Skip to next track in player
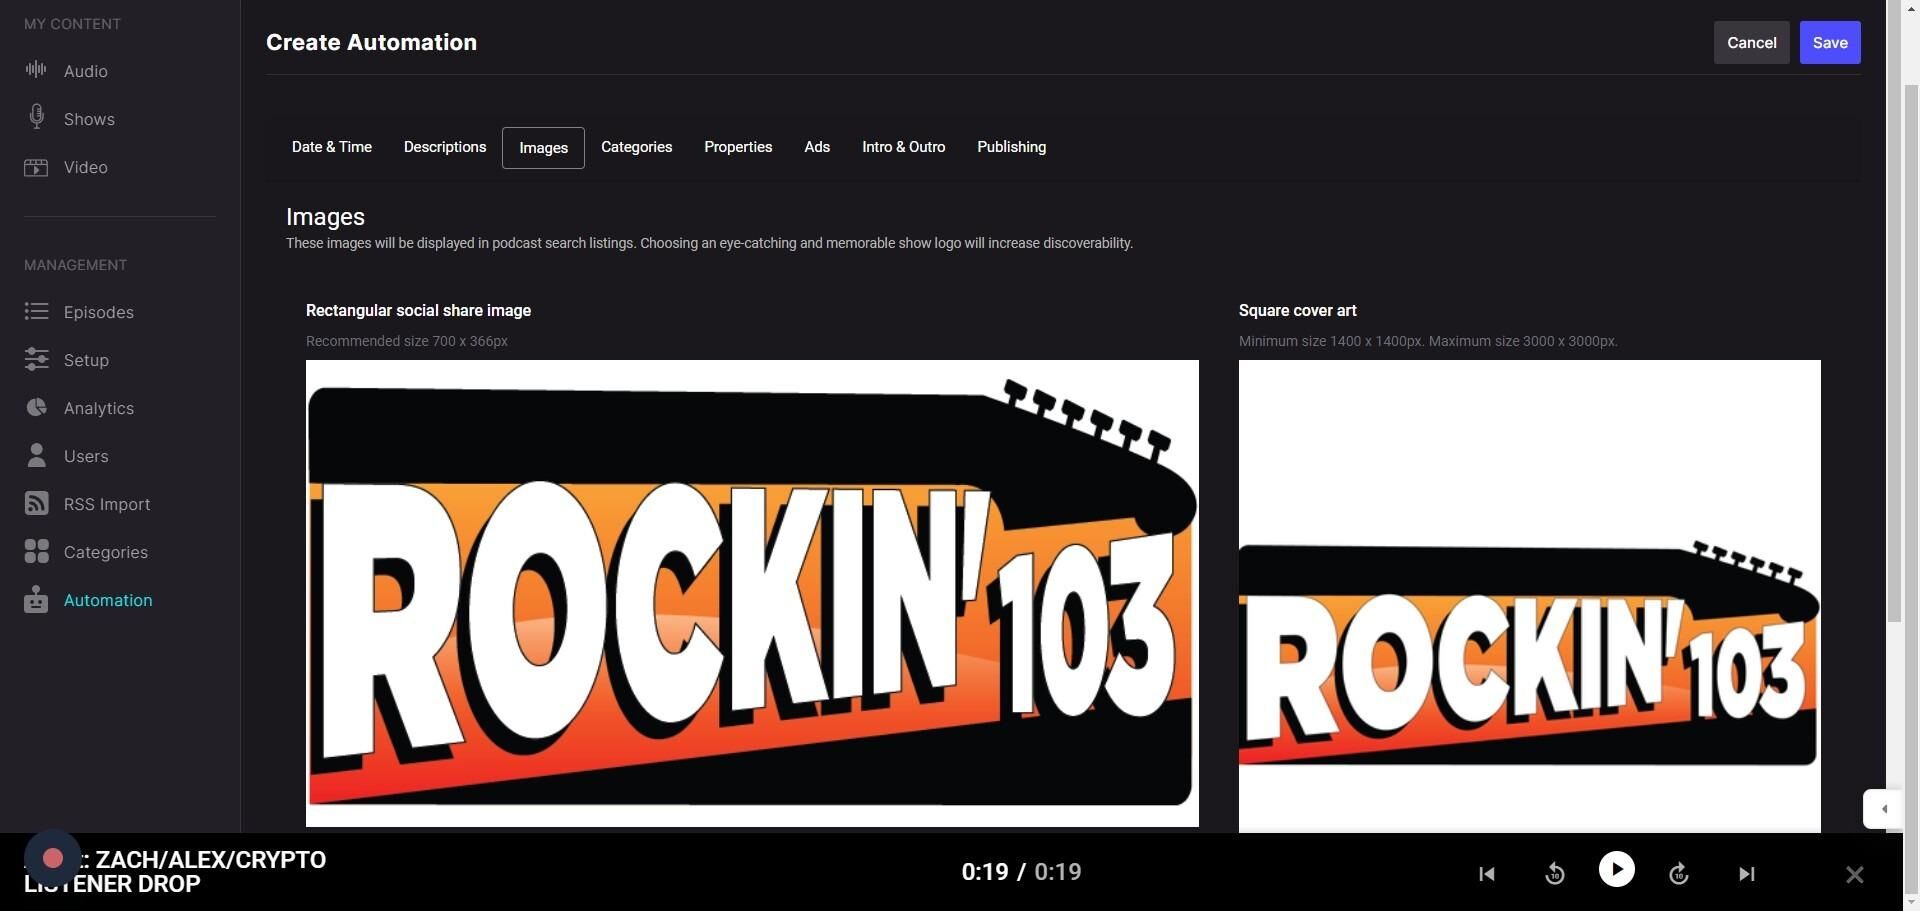1920x911 pixels. (1746, 874)
